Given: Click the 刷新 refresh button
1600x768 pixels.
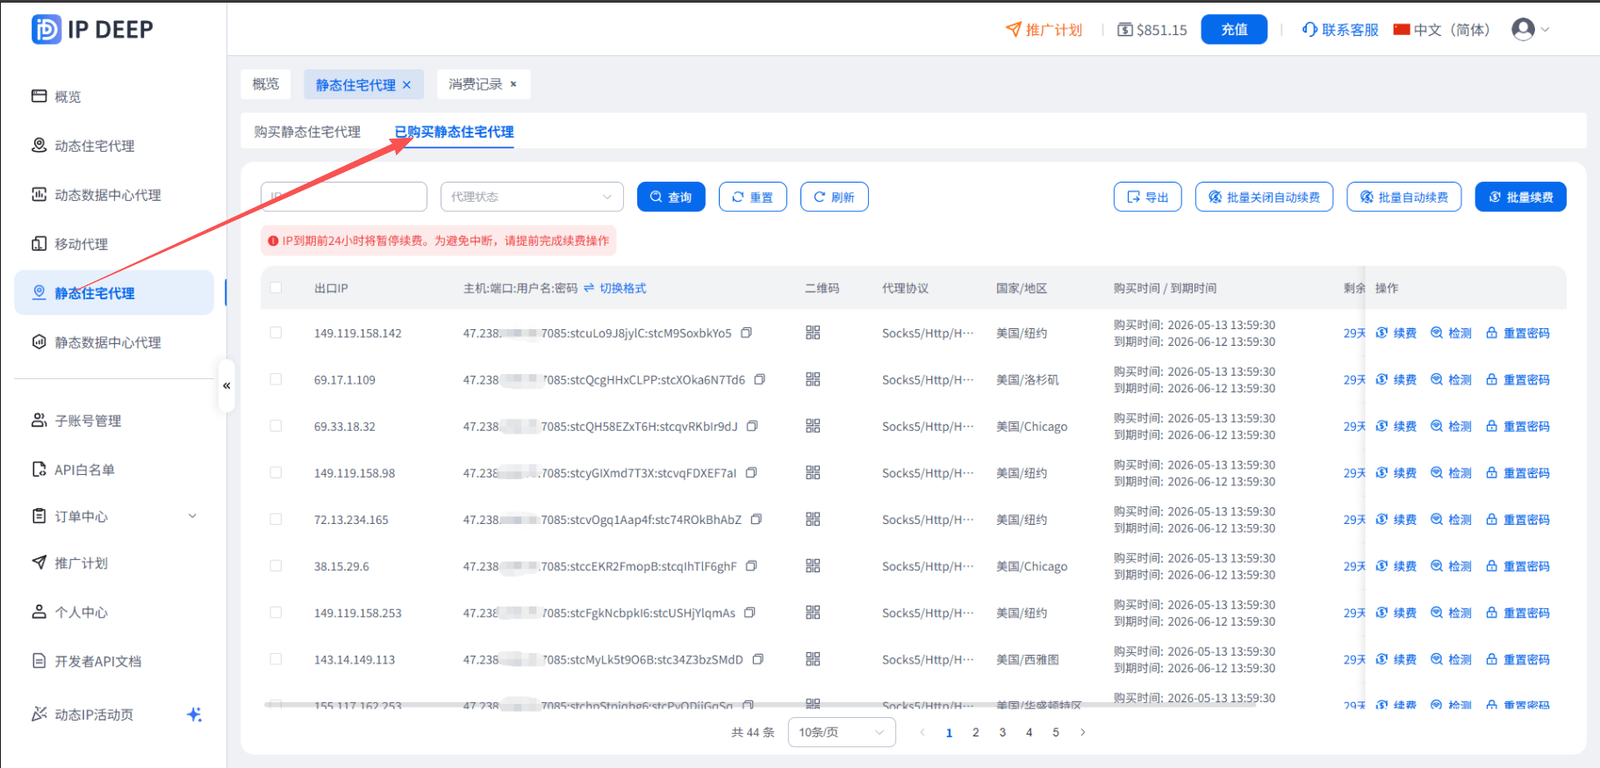Looking at the screenshot, I should 834,197.
